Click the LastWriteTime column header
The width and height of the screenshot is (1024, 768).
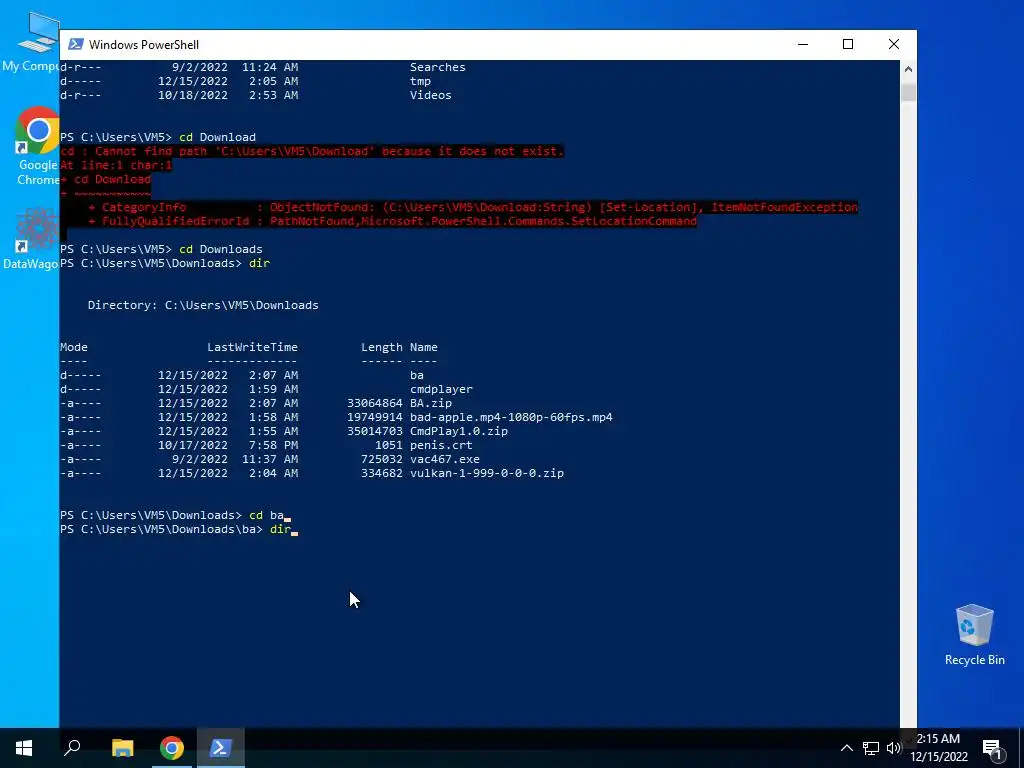[252, 347]
